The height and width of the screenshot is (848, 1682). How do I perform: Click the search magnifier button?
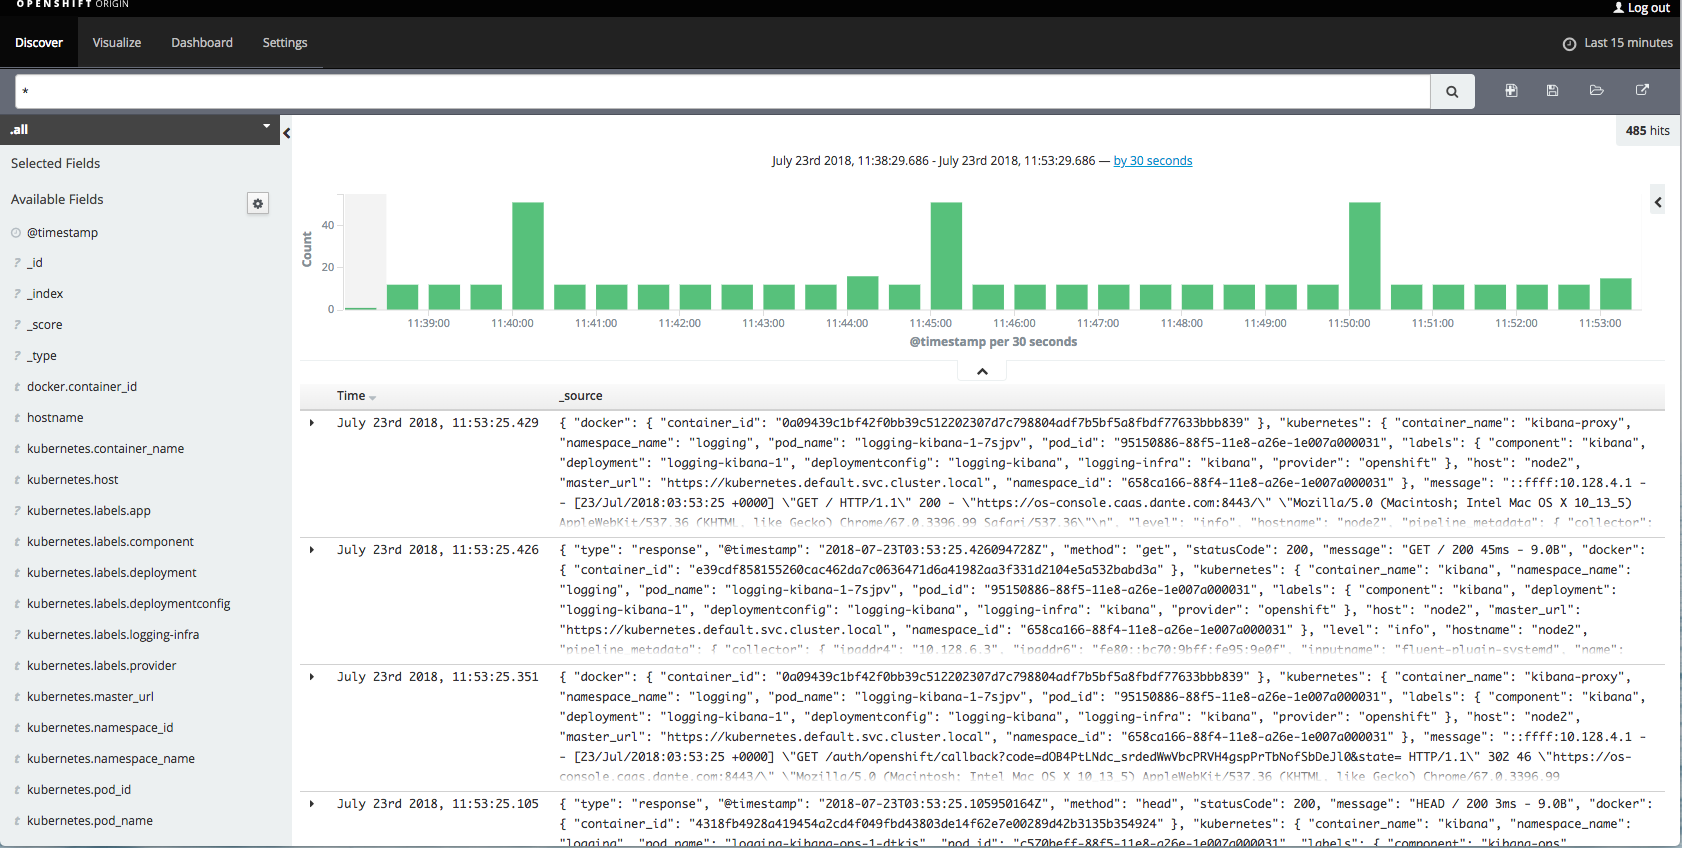tap(1452, 91)
